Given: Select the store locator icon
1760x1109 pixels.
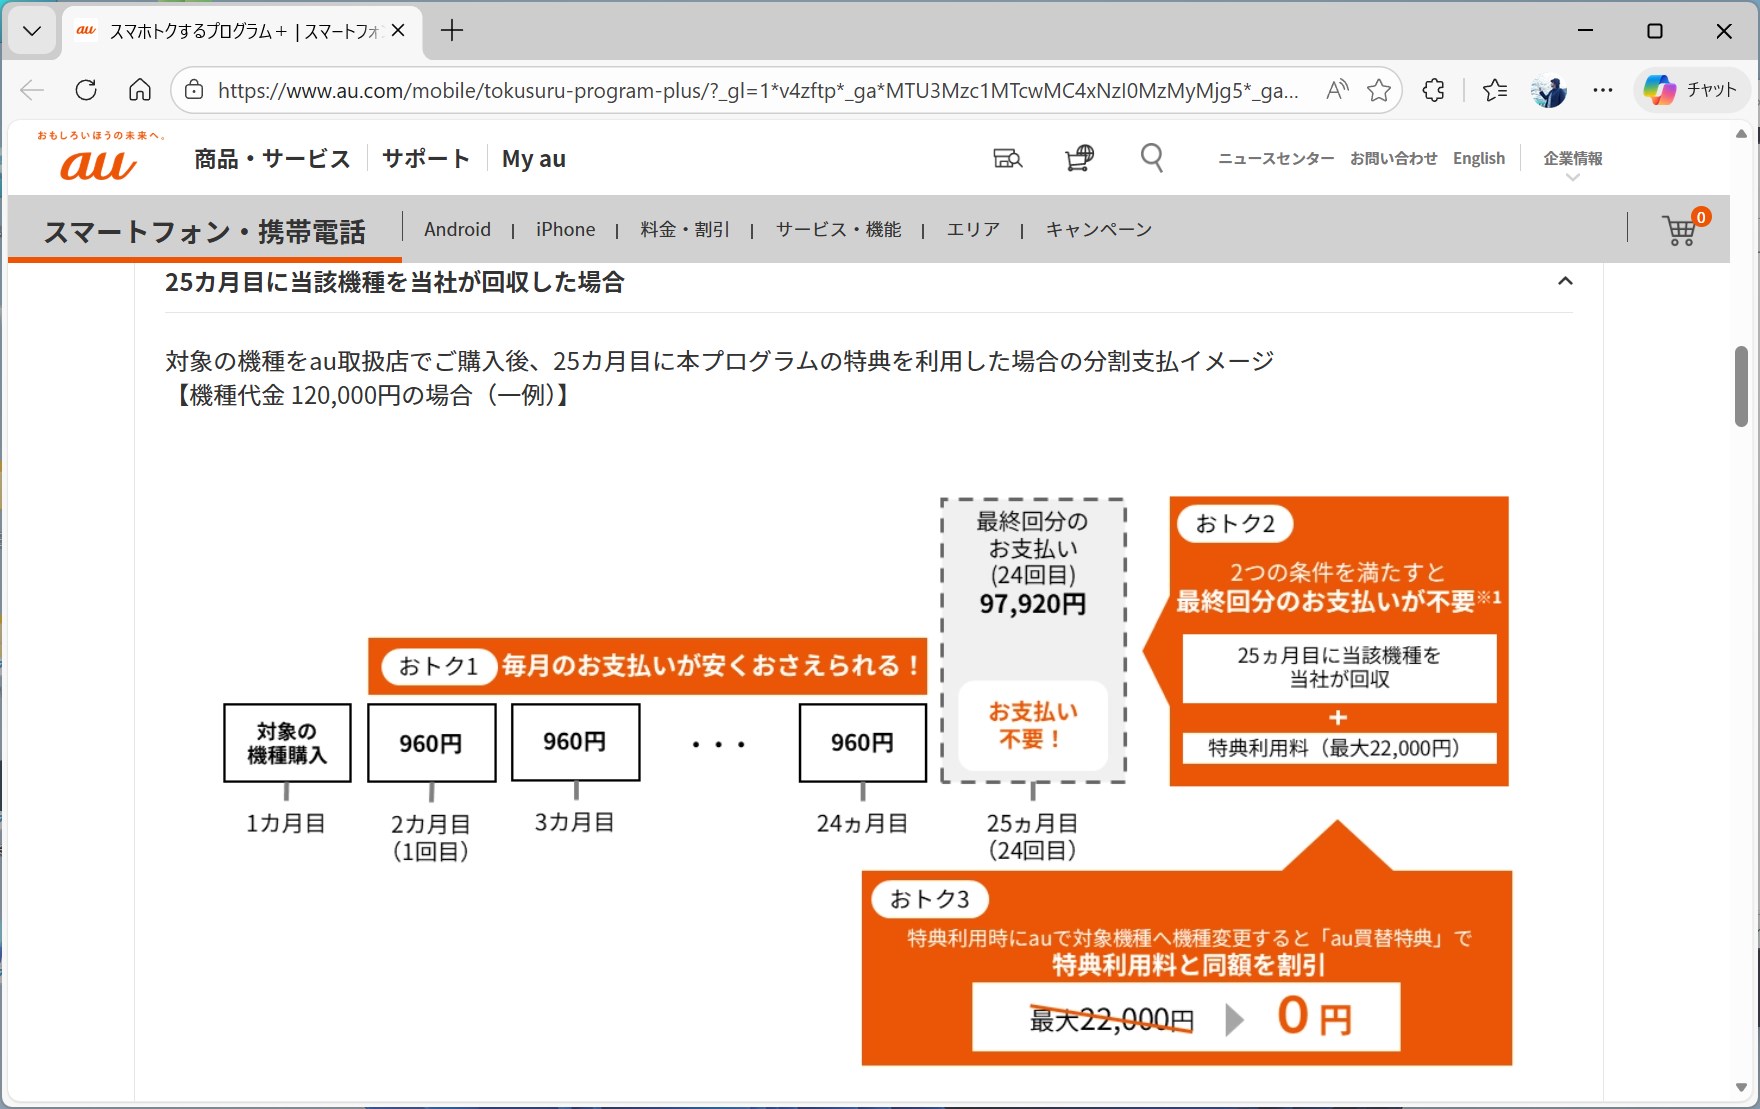Looking at the screenshot, I should point(1008,158).
